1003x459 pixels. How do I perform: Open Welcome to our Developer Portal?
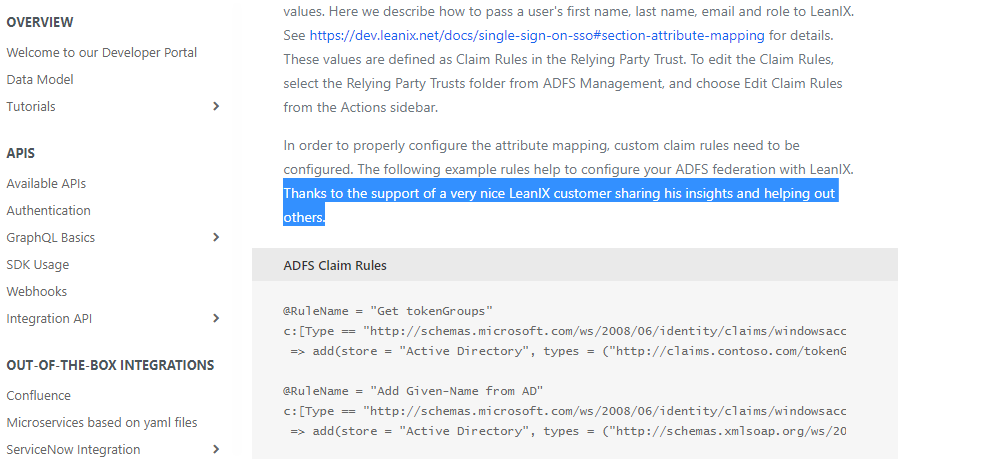tap(102, 52)
